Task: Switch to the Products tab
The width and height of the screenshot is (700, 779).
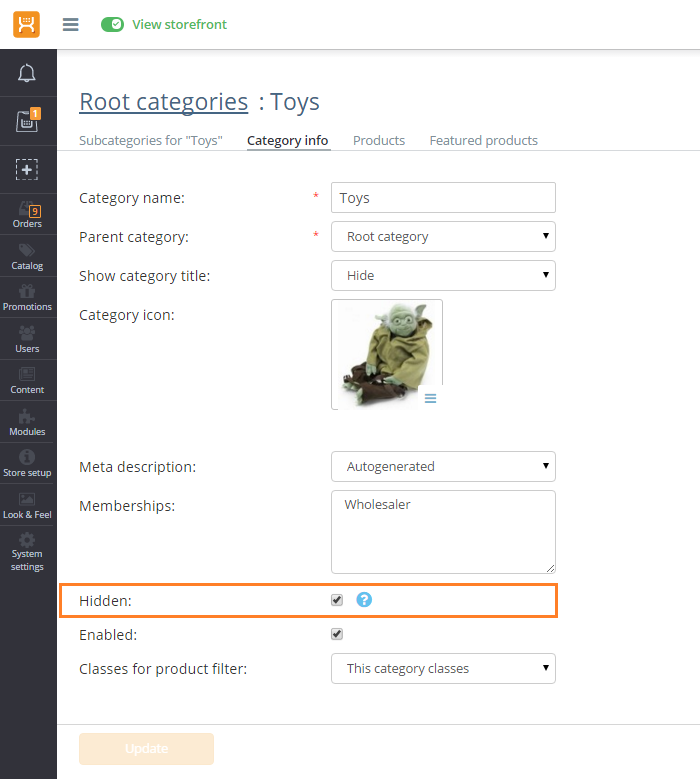Action: coord(378,141)
